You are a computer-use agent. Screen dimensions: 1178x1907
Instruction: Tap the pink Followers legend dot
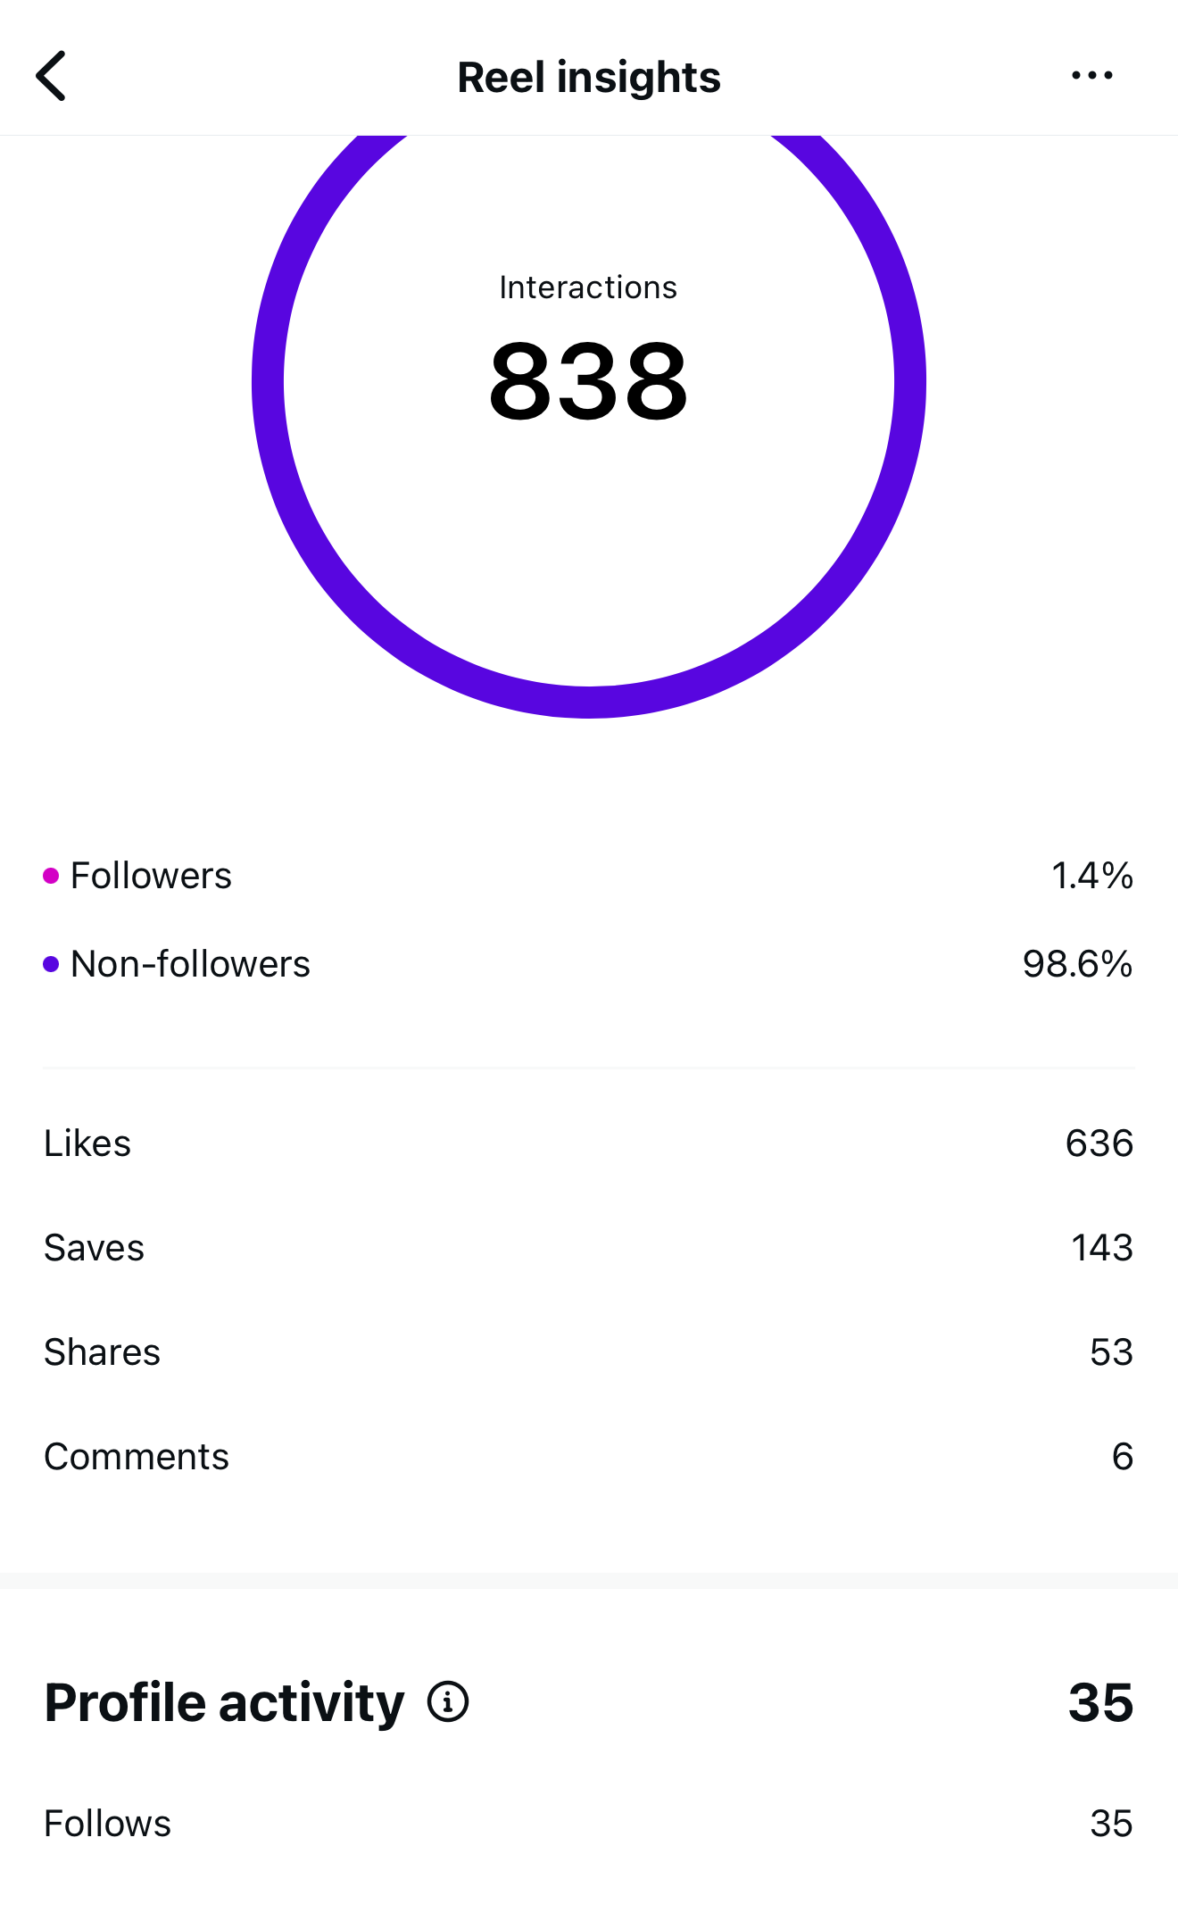pos(51,876)
